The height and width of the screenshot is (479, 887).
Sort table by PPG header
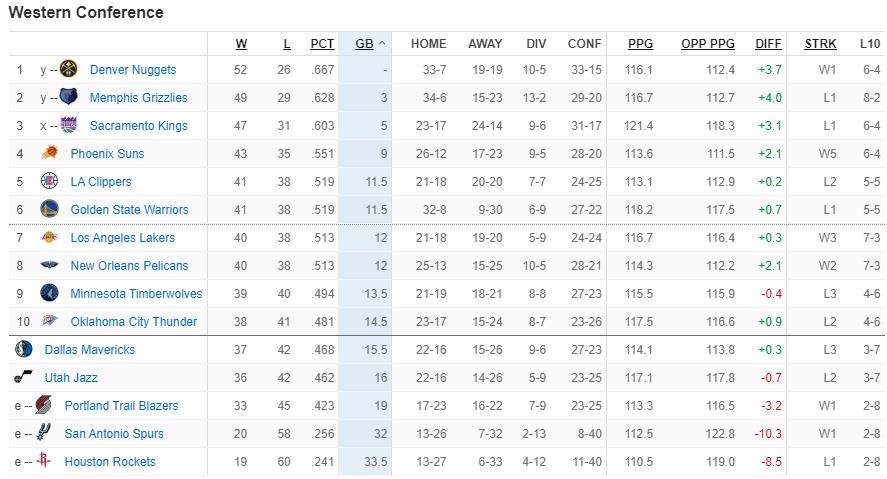point(640,44)
